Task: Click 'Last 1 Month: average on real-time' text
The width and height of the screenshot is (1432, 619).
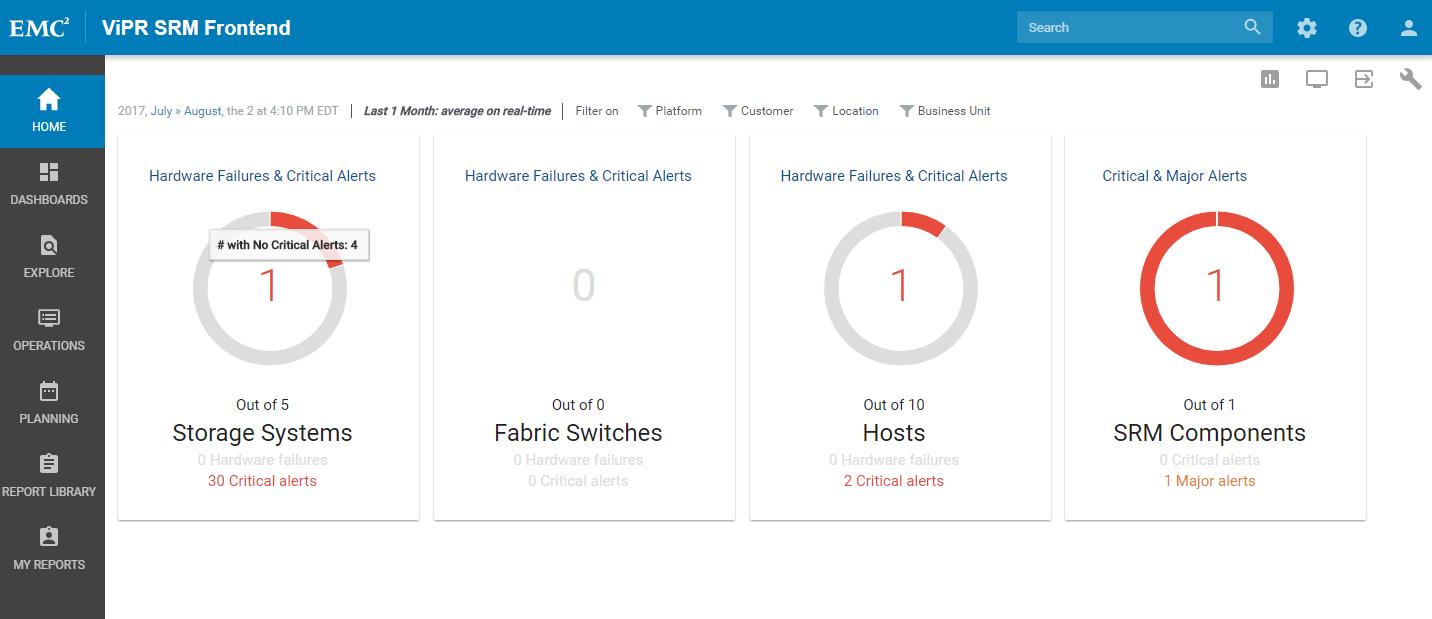Action: pos(457,111)
